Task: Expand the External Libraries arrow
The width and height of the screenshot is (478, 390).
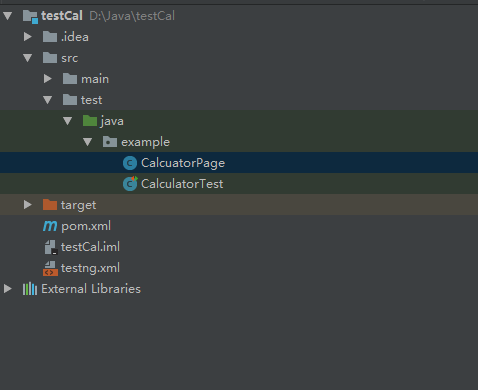Action: [8, 289]
